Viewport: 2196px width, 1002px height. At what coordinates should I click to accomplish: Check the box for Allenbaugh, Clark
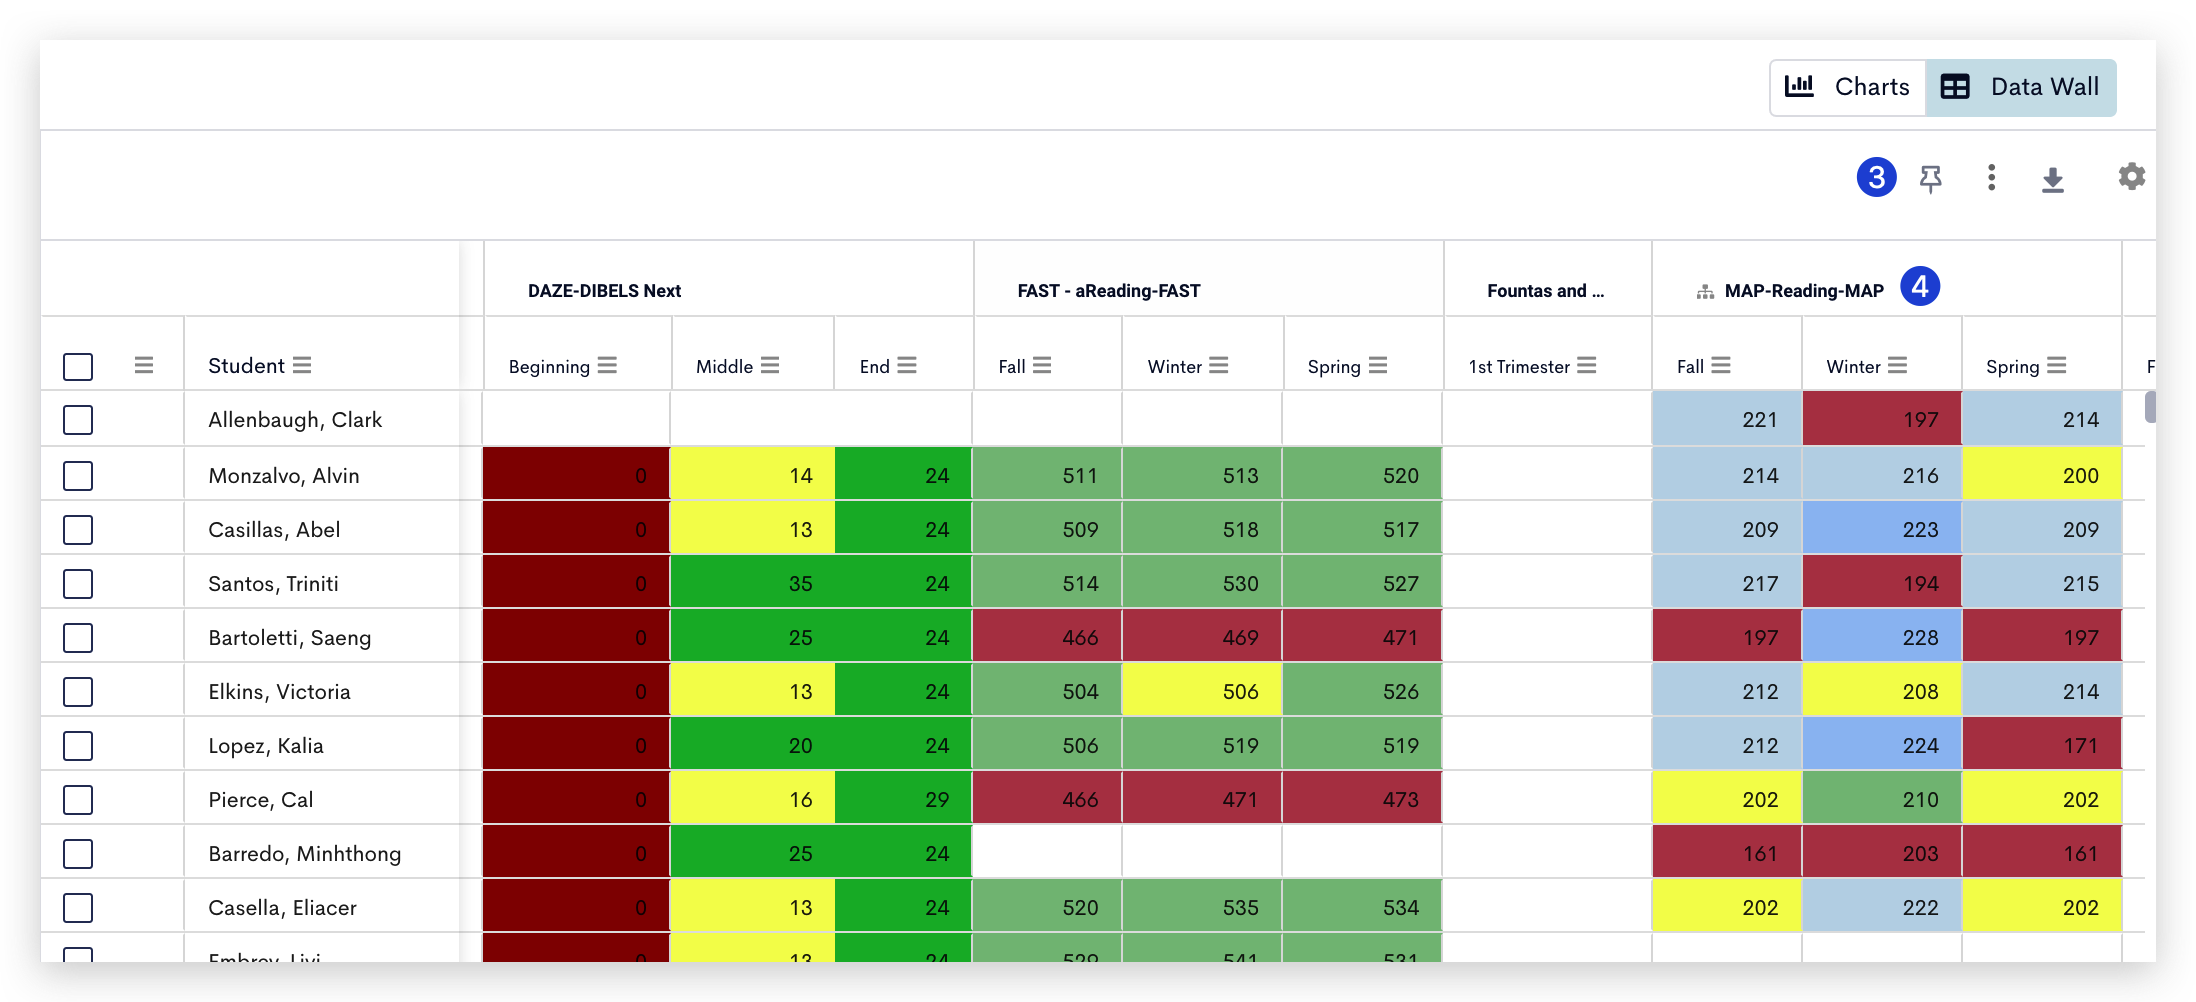tap(78, 420)
